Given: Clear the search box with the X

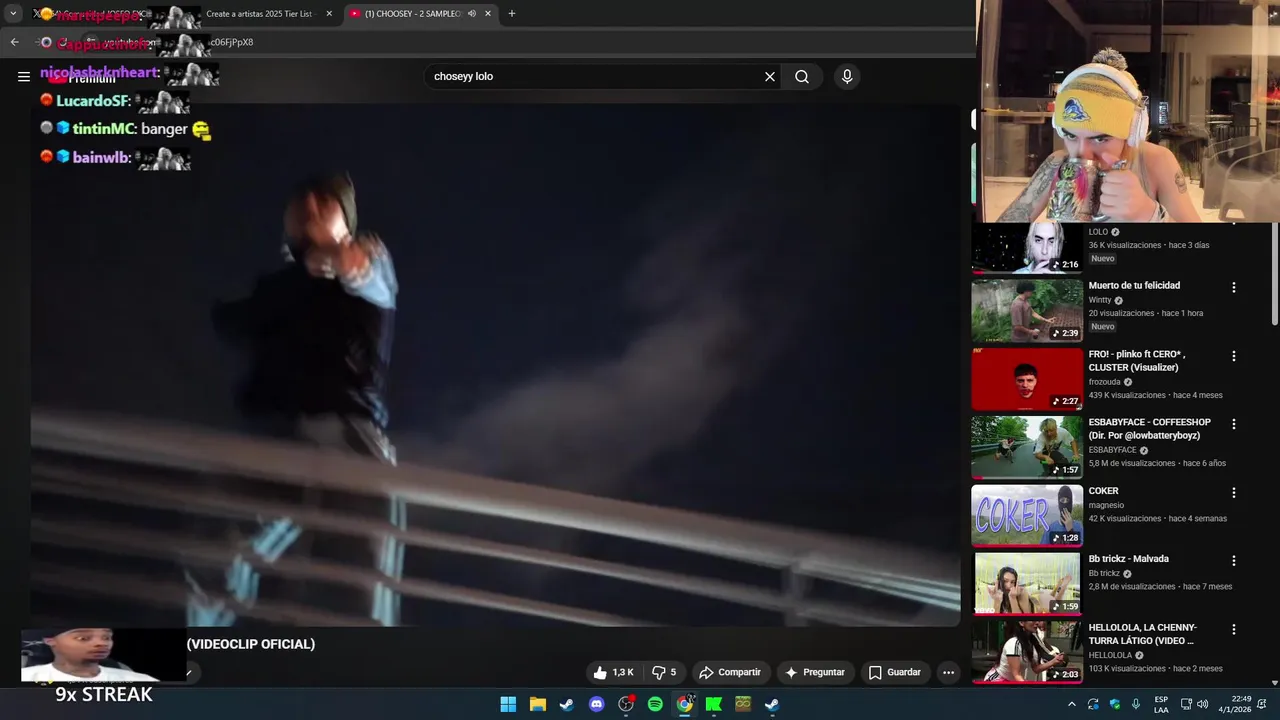Looking at the screenshot, I should 770,76.
